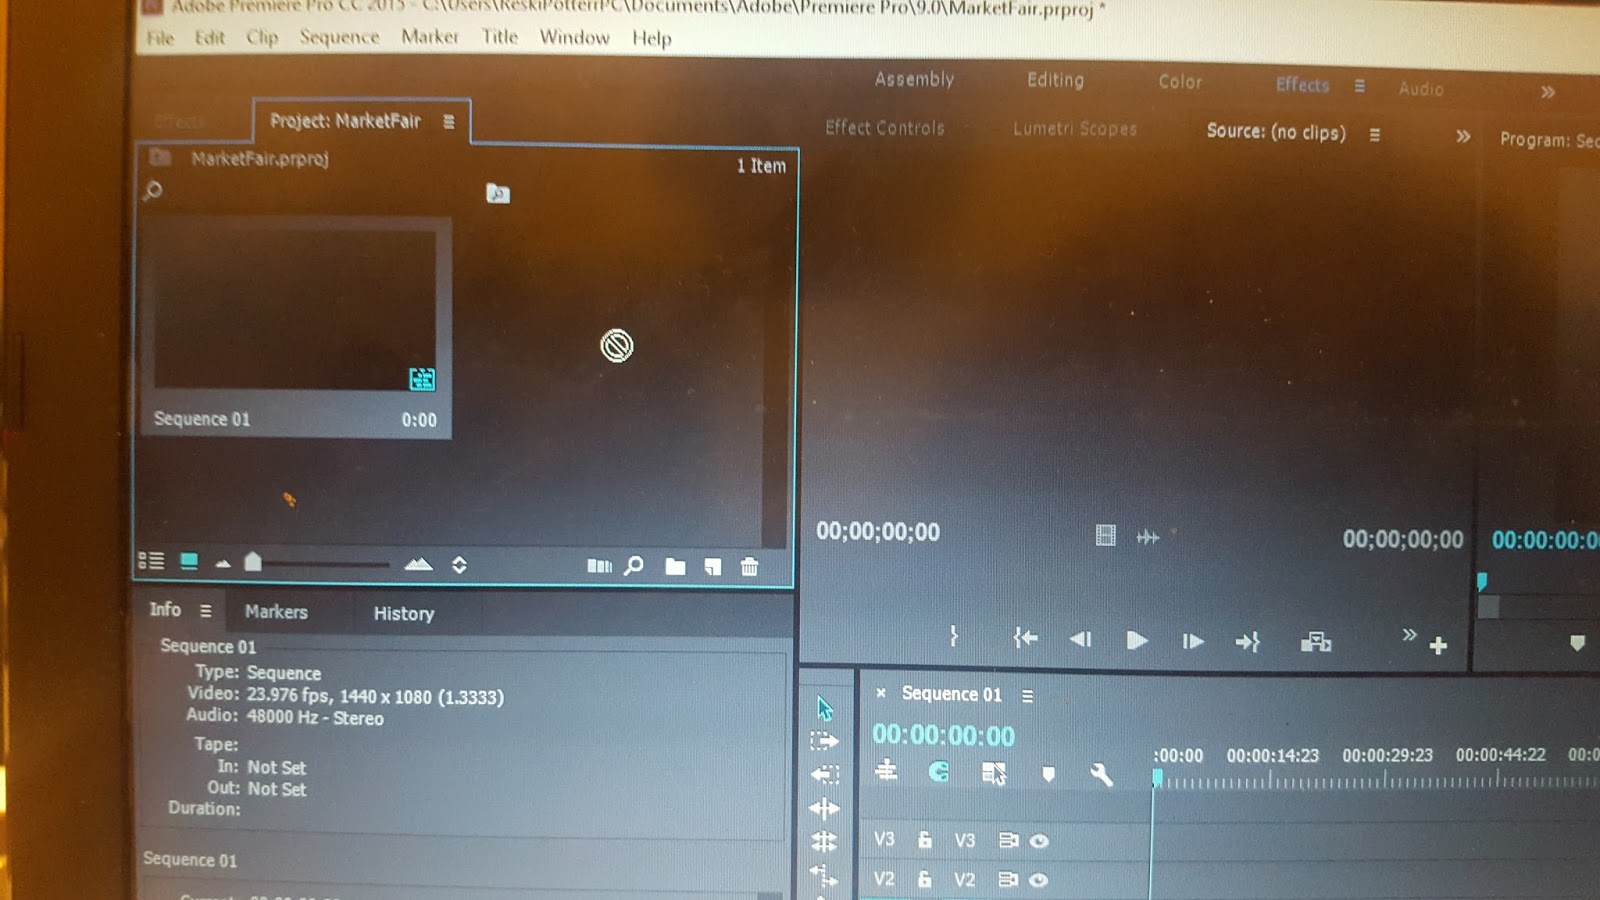Click the Find icon in project panel
1600x900 pixels.
click(634, 566)
